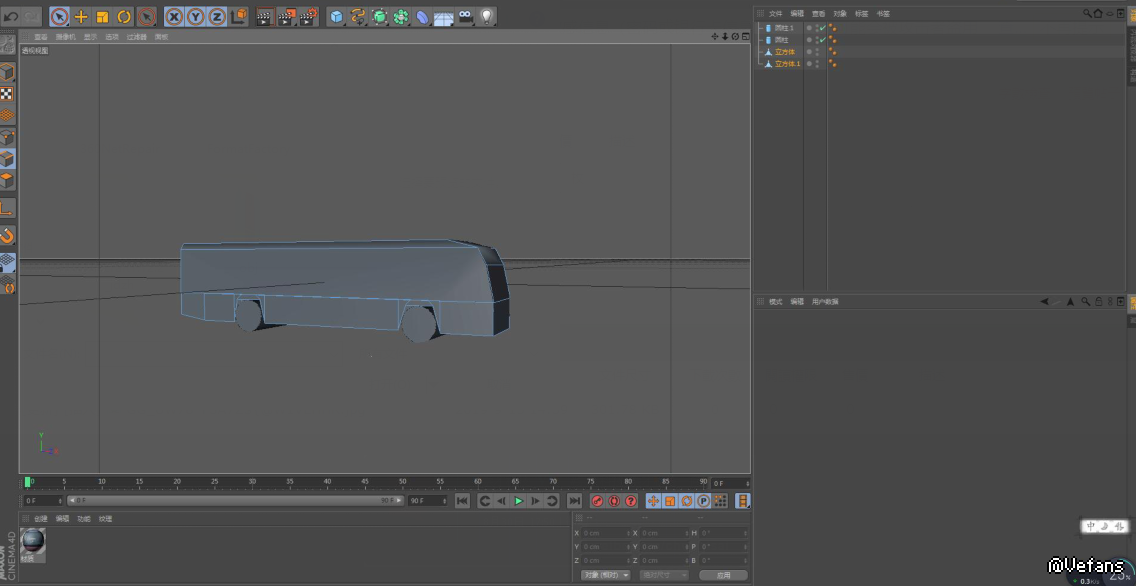1136x586 pixels.
Task: Open the 对象(相对) coordinate mode dropdown
Action: pos(606,575)
